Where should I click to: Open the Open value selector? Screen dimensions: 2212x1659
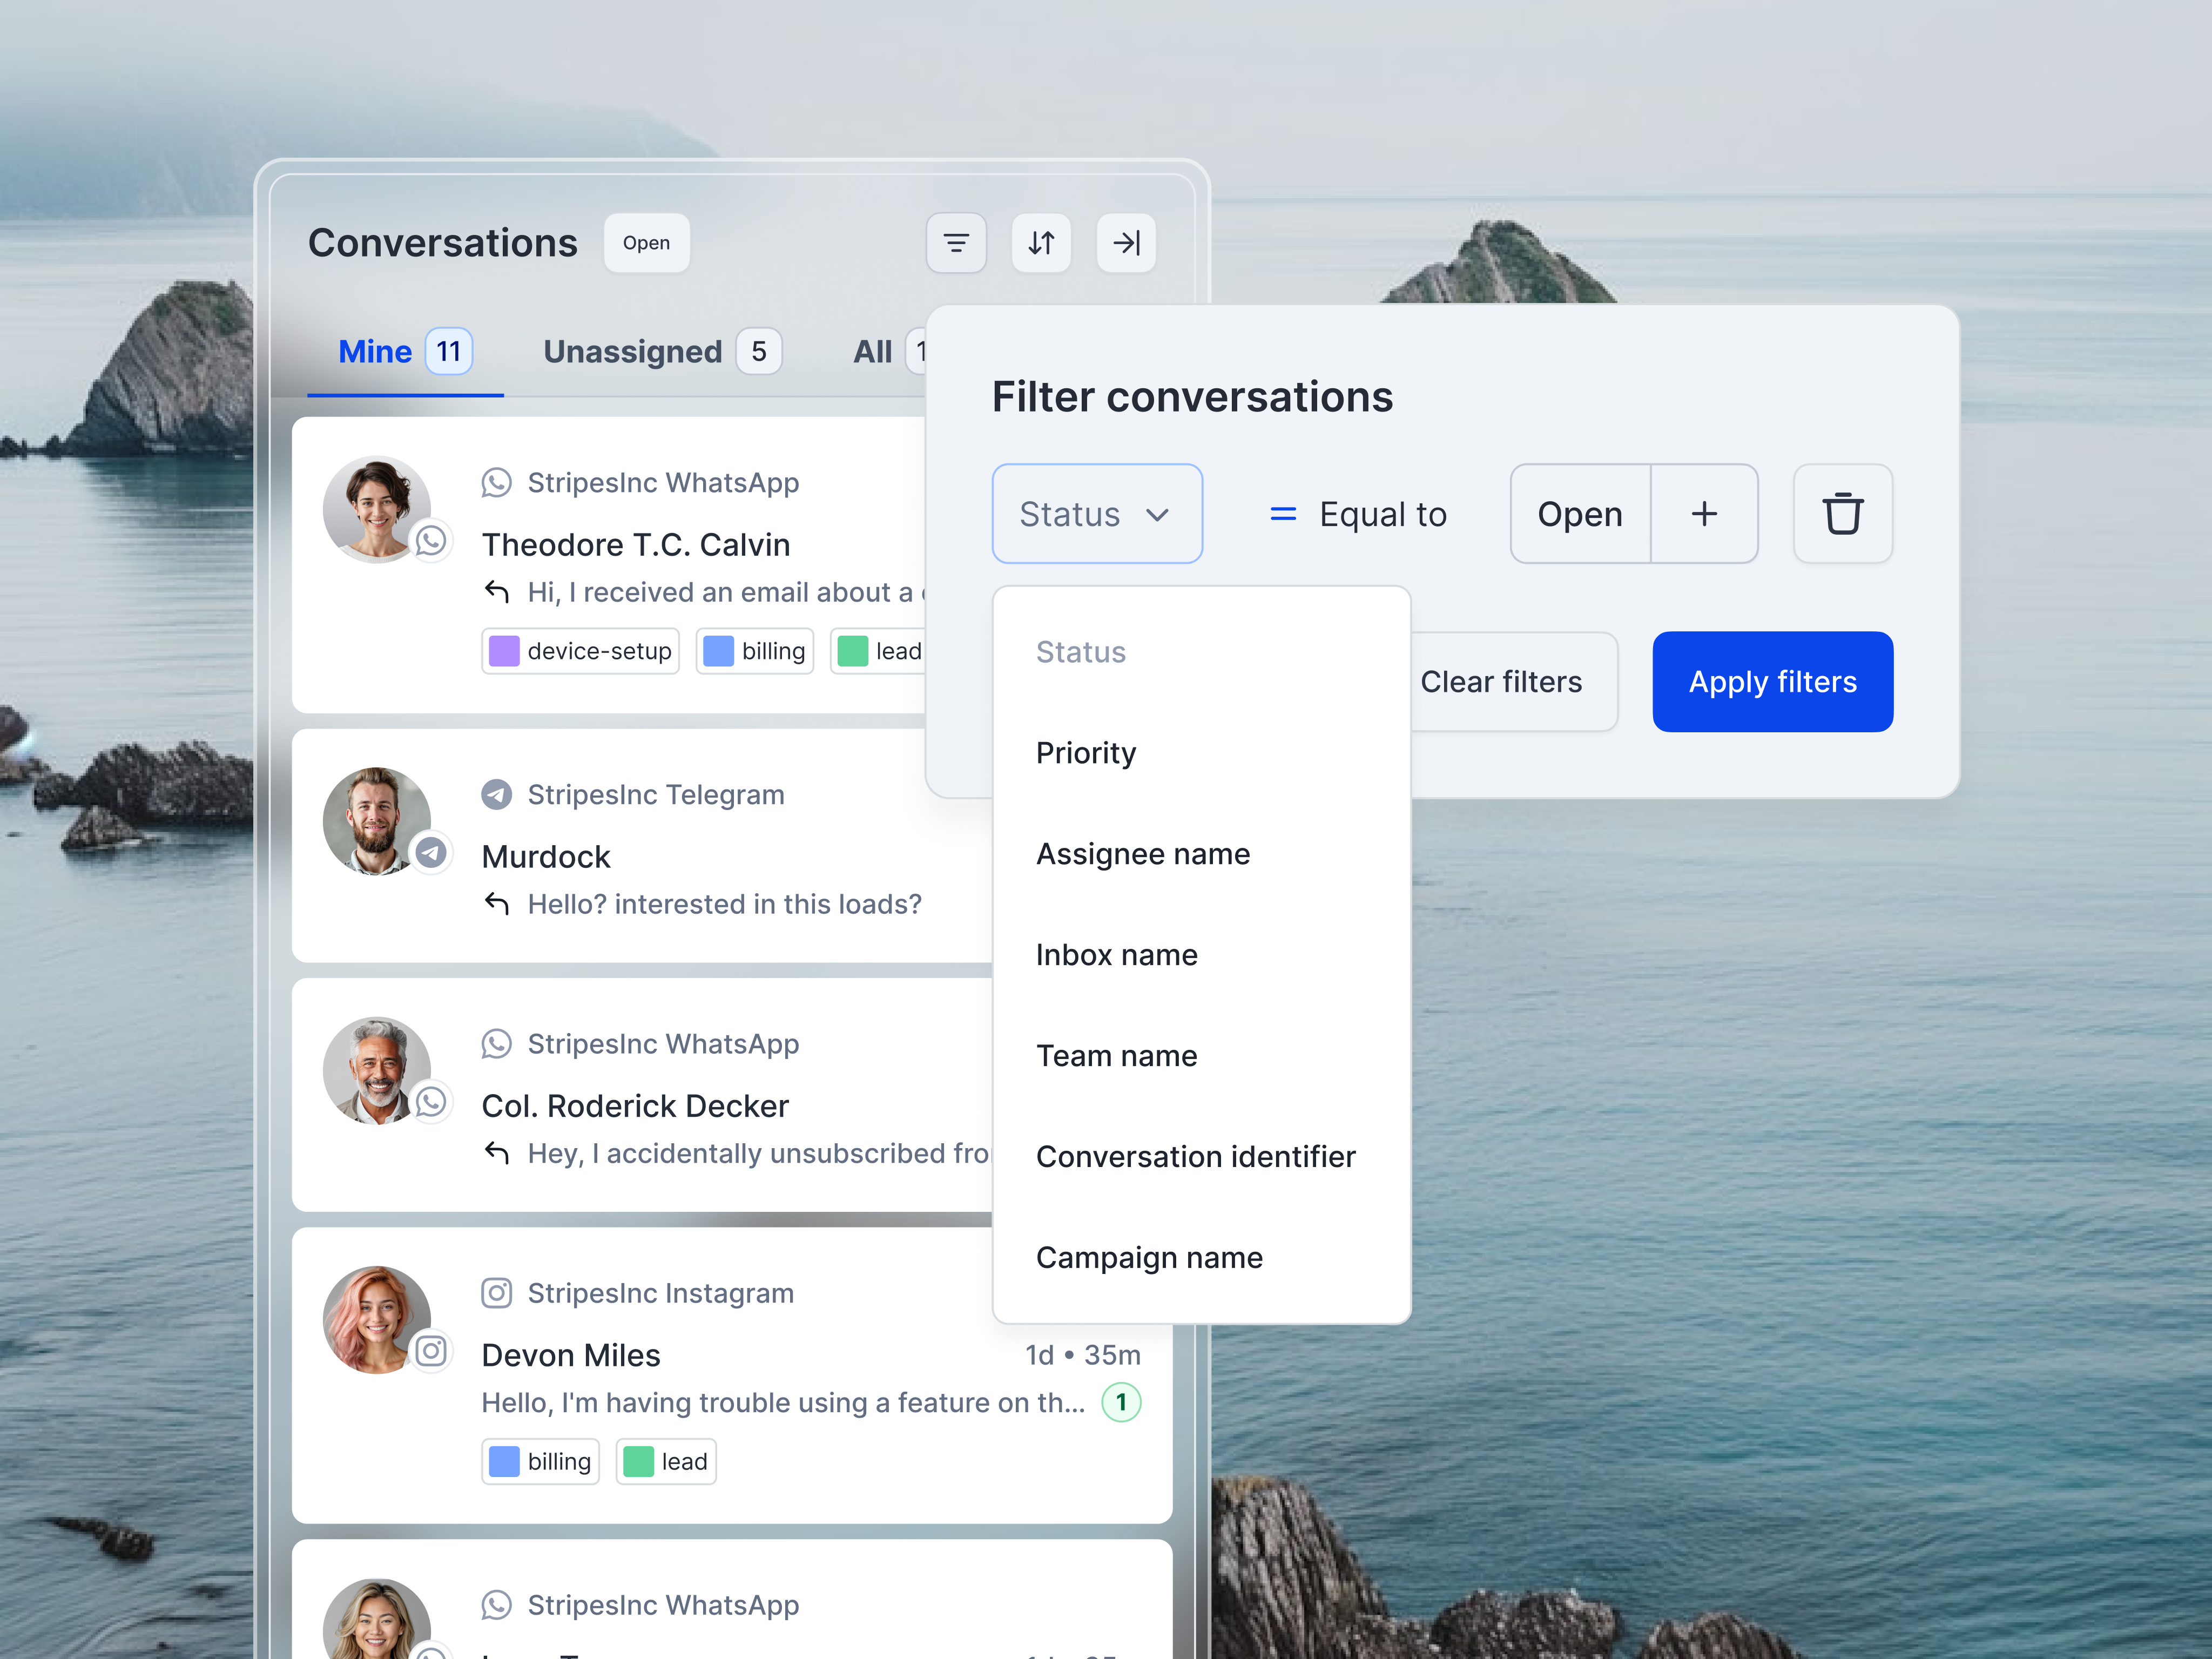(x=1580, y=514)
